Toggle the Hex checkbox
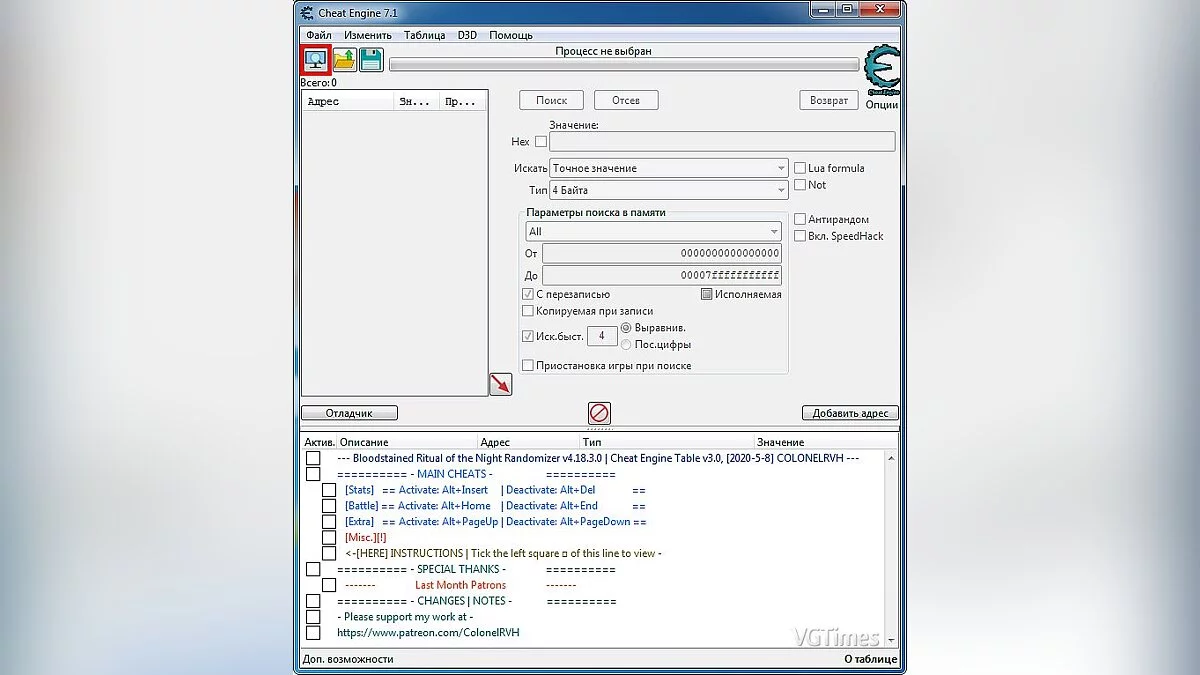This screenshot has width=1200, height=675. [541, 142]
